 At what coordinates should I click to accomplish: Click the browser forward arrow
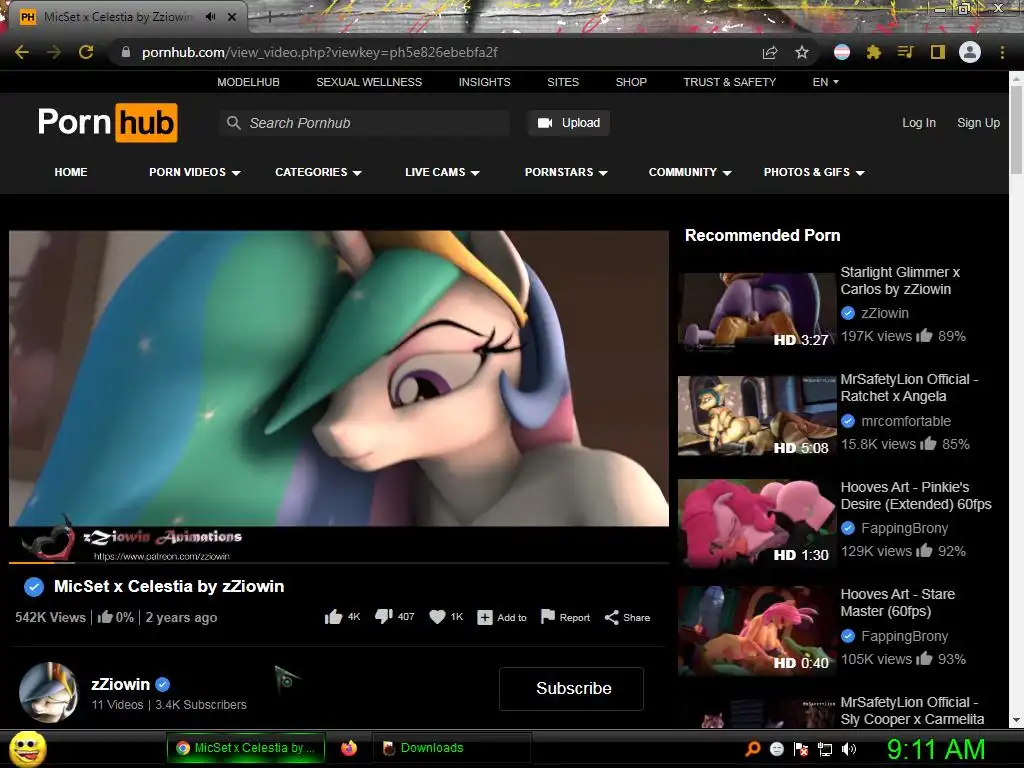[54, 52]
